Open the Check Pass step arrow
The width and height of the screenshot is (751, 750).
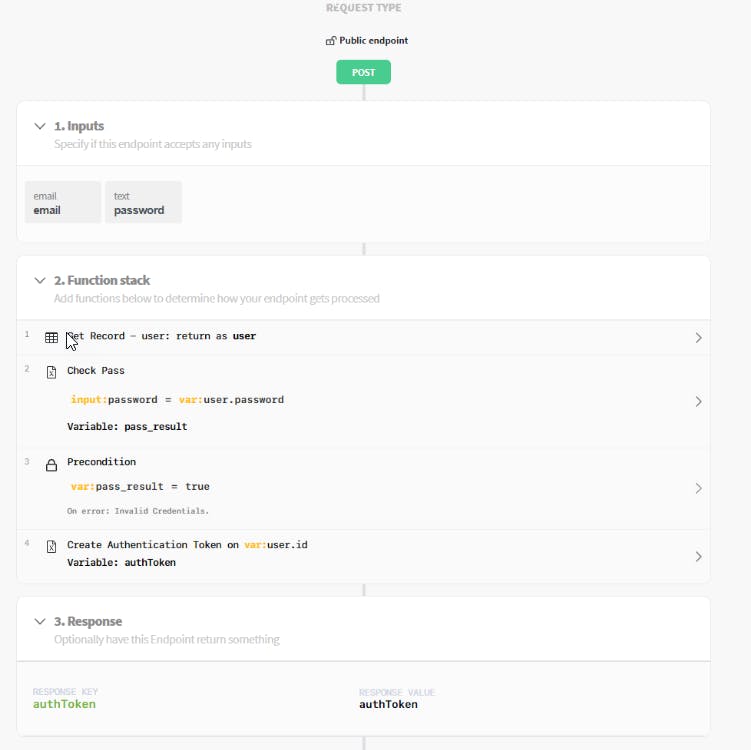coord(698,401)
